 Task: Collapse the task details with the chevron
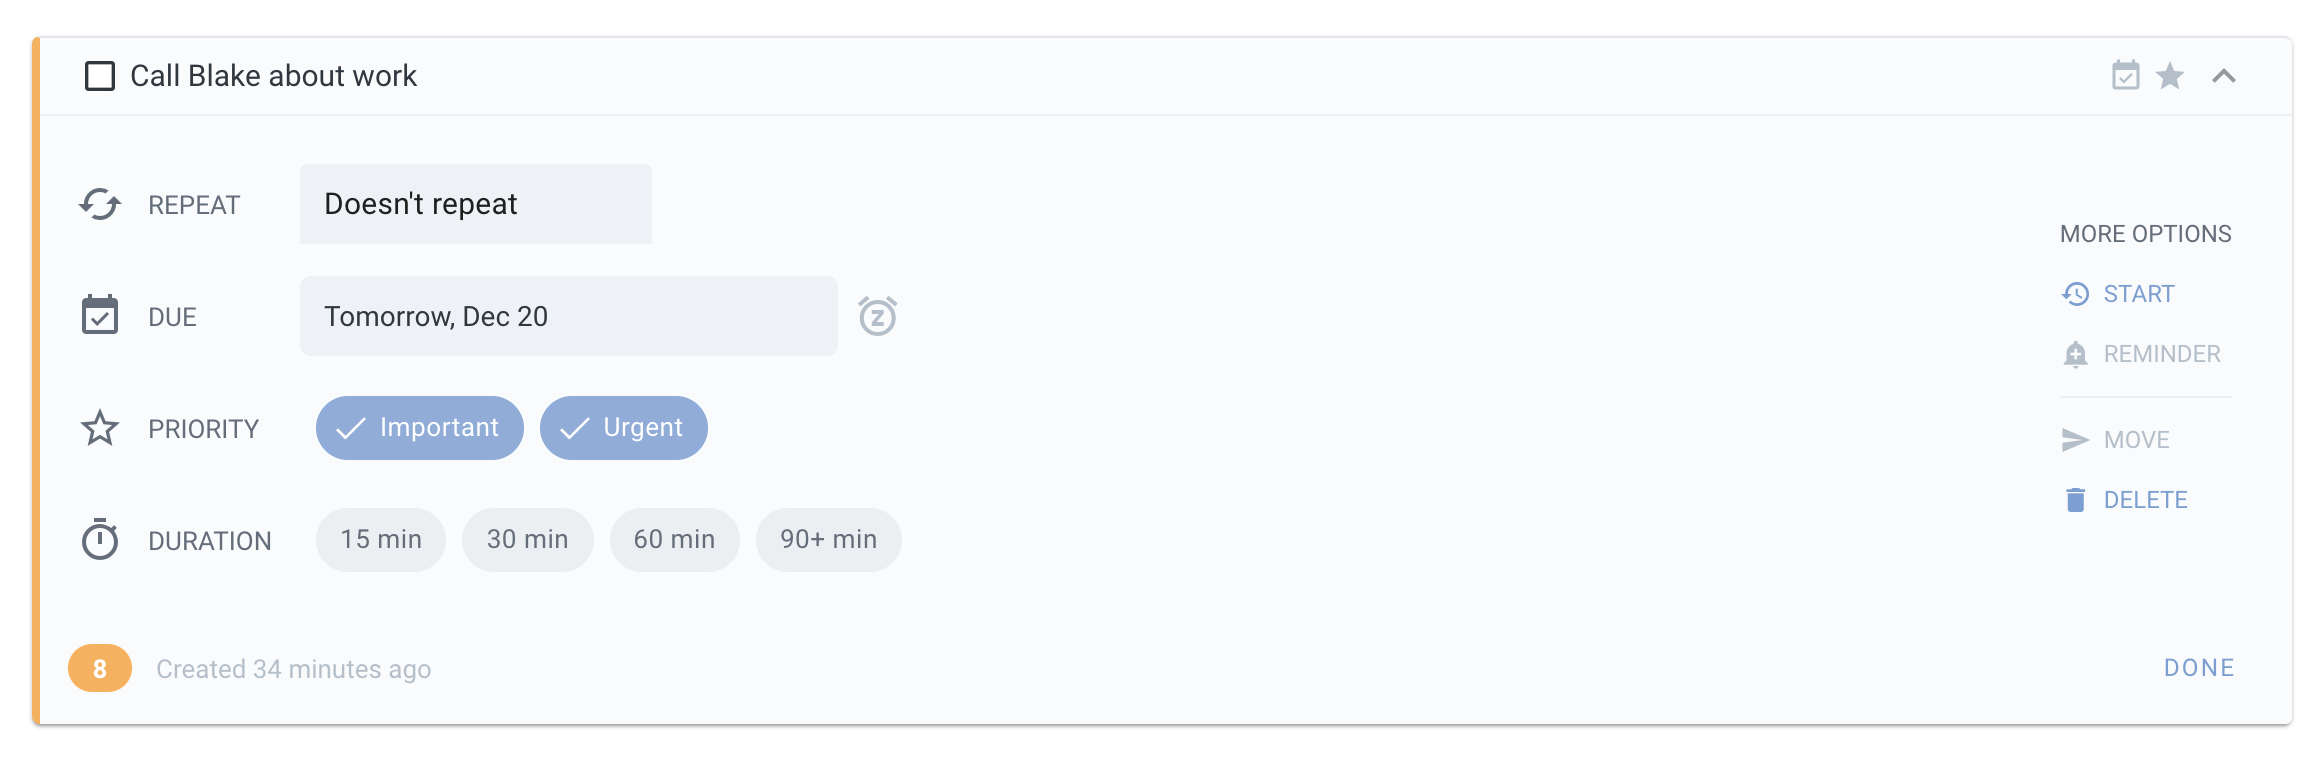click(x=2222, y=75)
